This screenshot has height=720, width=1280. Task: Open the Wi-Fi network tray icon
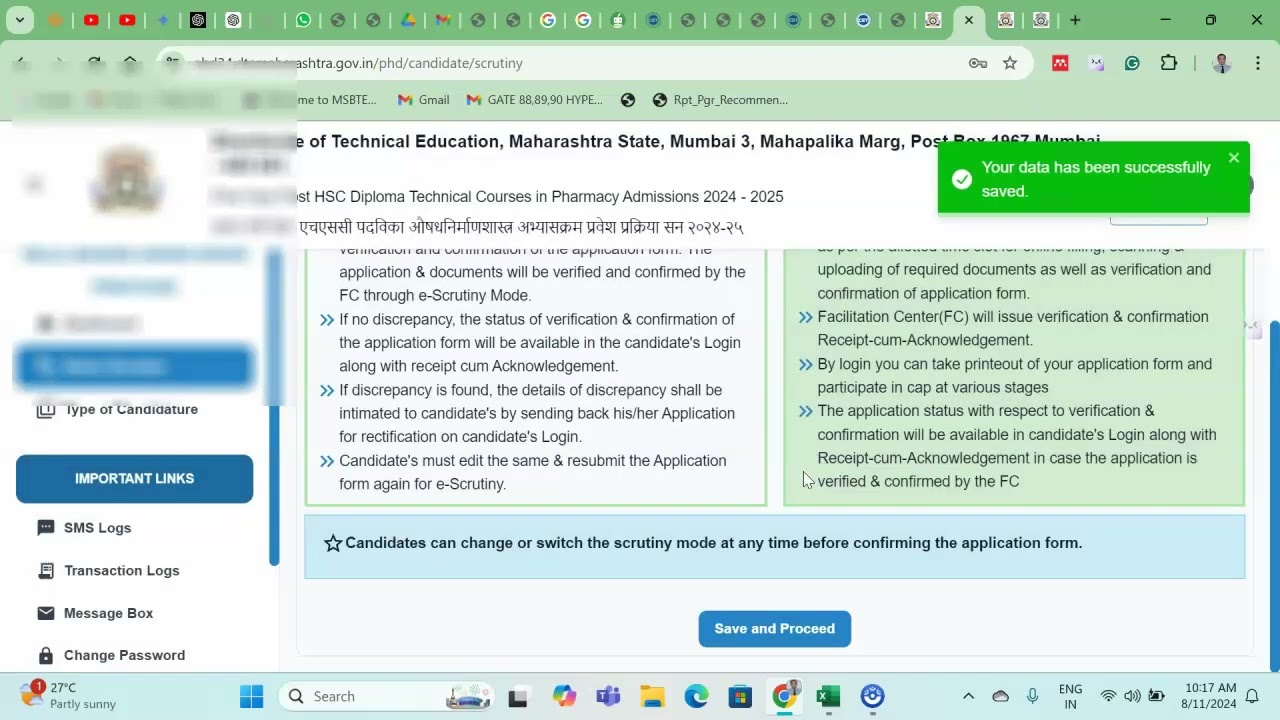point(1108,696)
